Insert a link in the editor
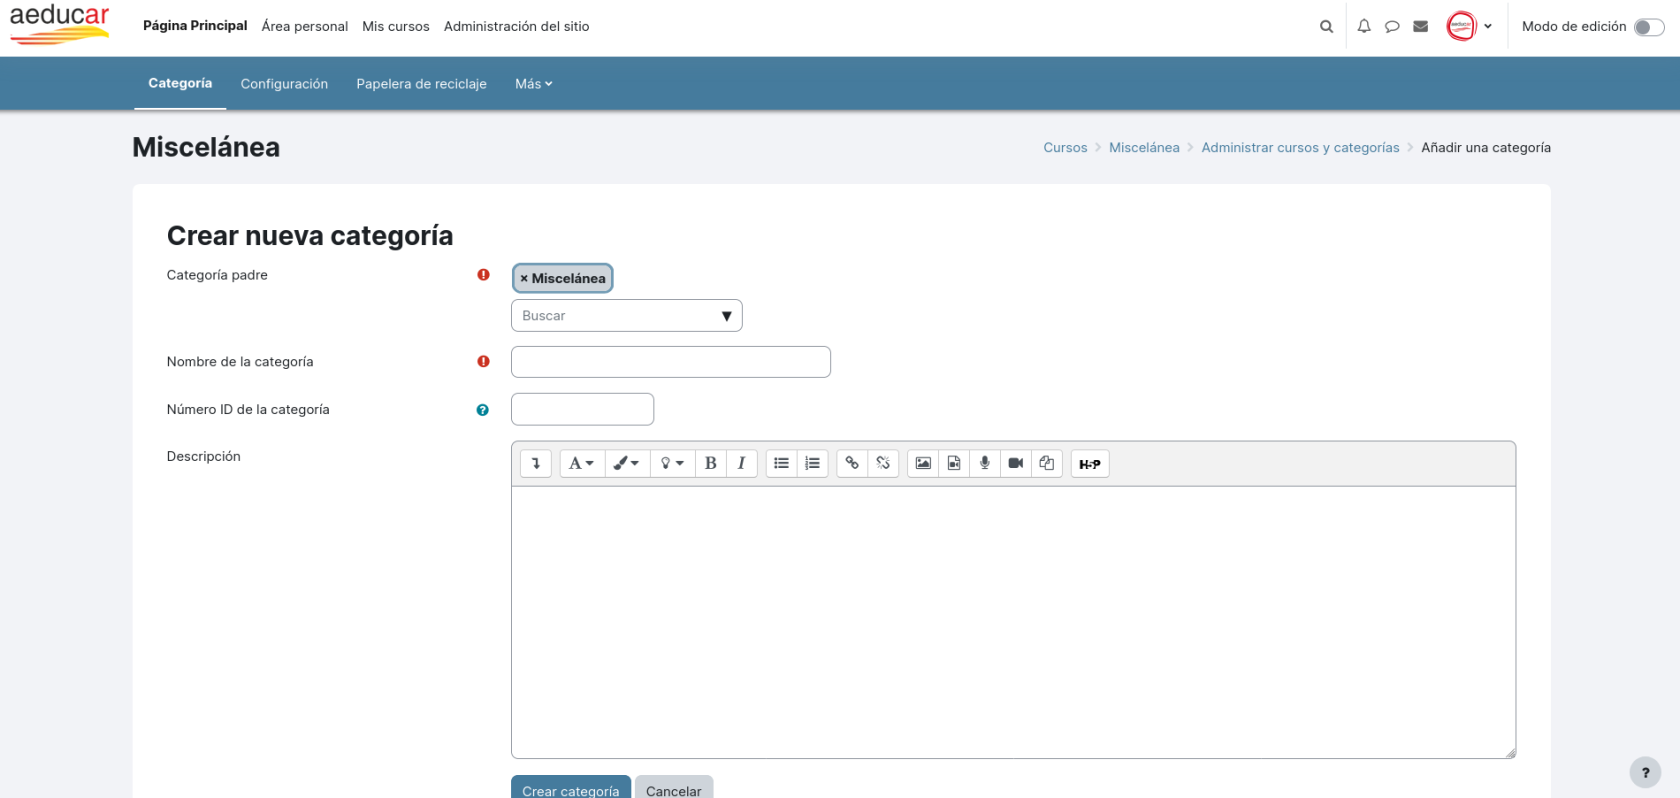The width and height of the screenshot is (1680, 798). tap(852, 463)
